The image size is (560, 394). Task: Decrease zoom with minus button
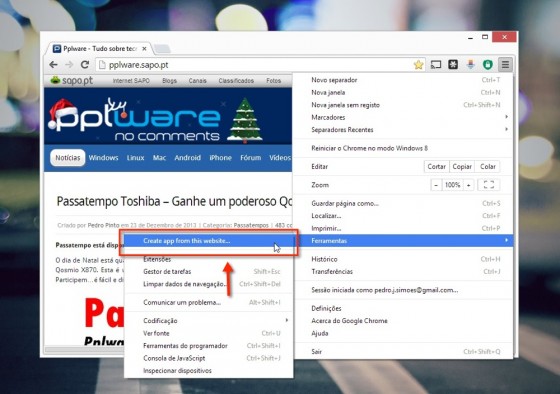click(x=436, y=185)
